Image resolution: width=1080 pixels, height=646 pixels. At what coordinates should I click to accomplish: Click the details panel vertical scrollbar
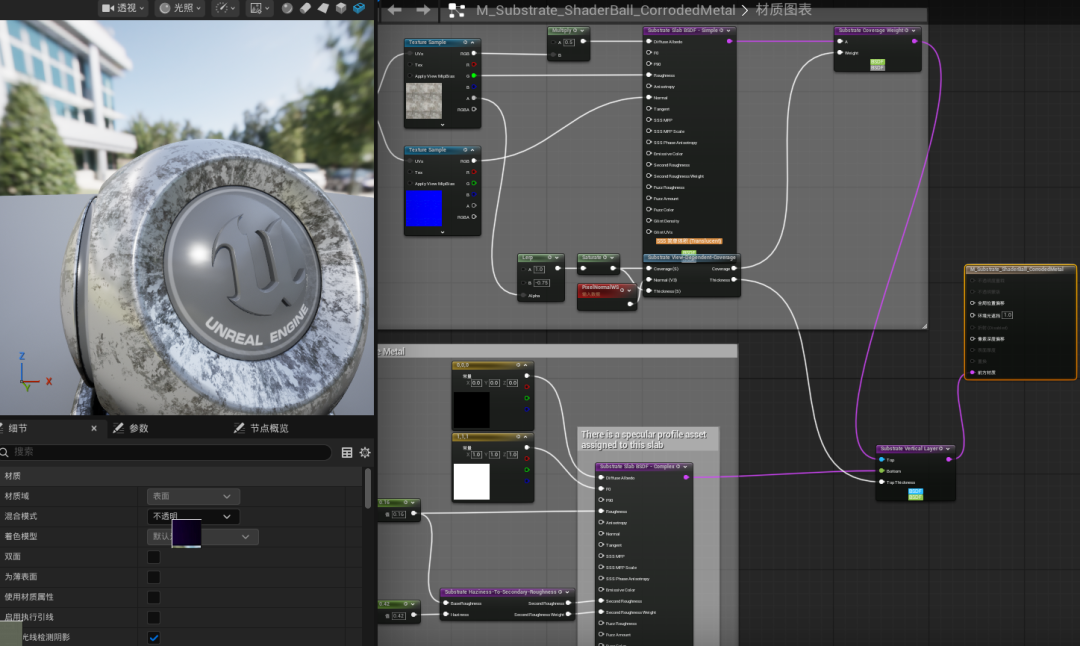click(x=368, y=488)
